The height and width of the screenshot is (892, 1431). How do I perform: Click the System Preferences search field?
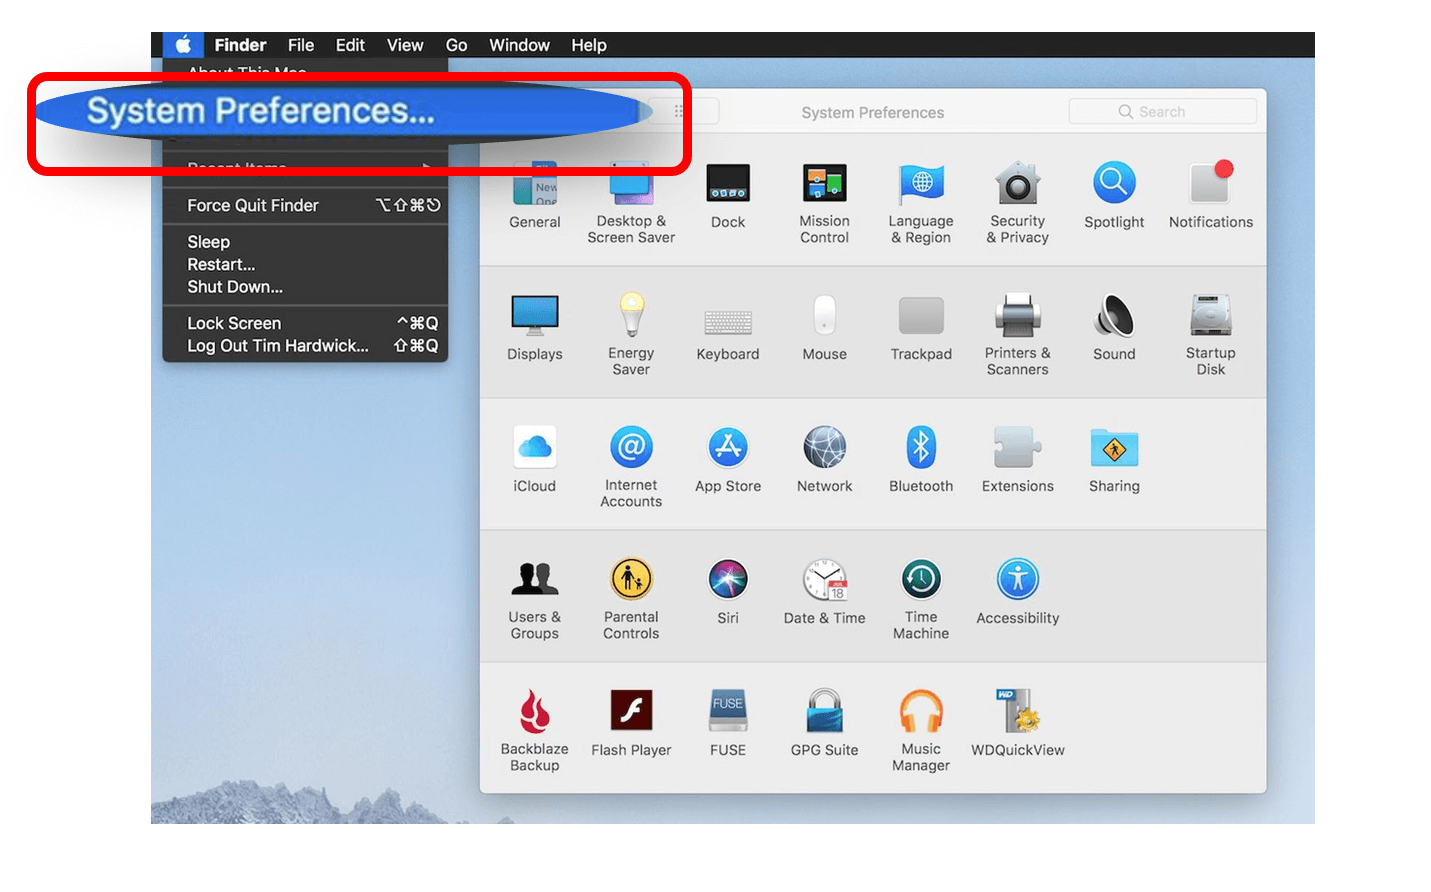[x=1163, y=111]
